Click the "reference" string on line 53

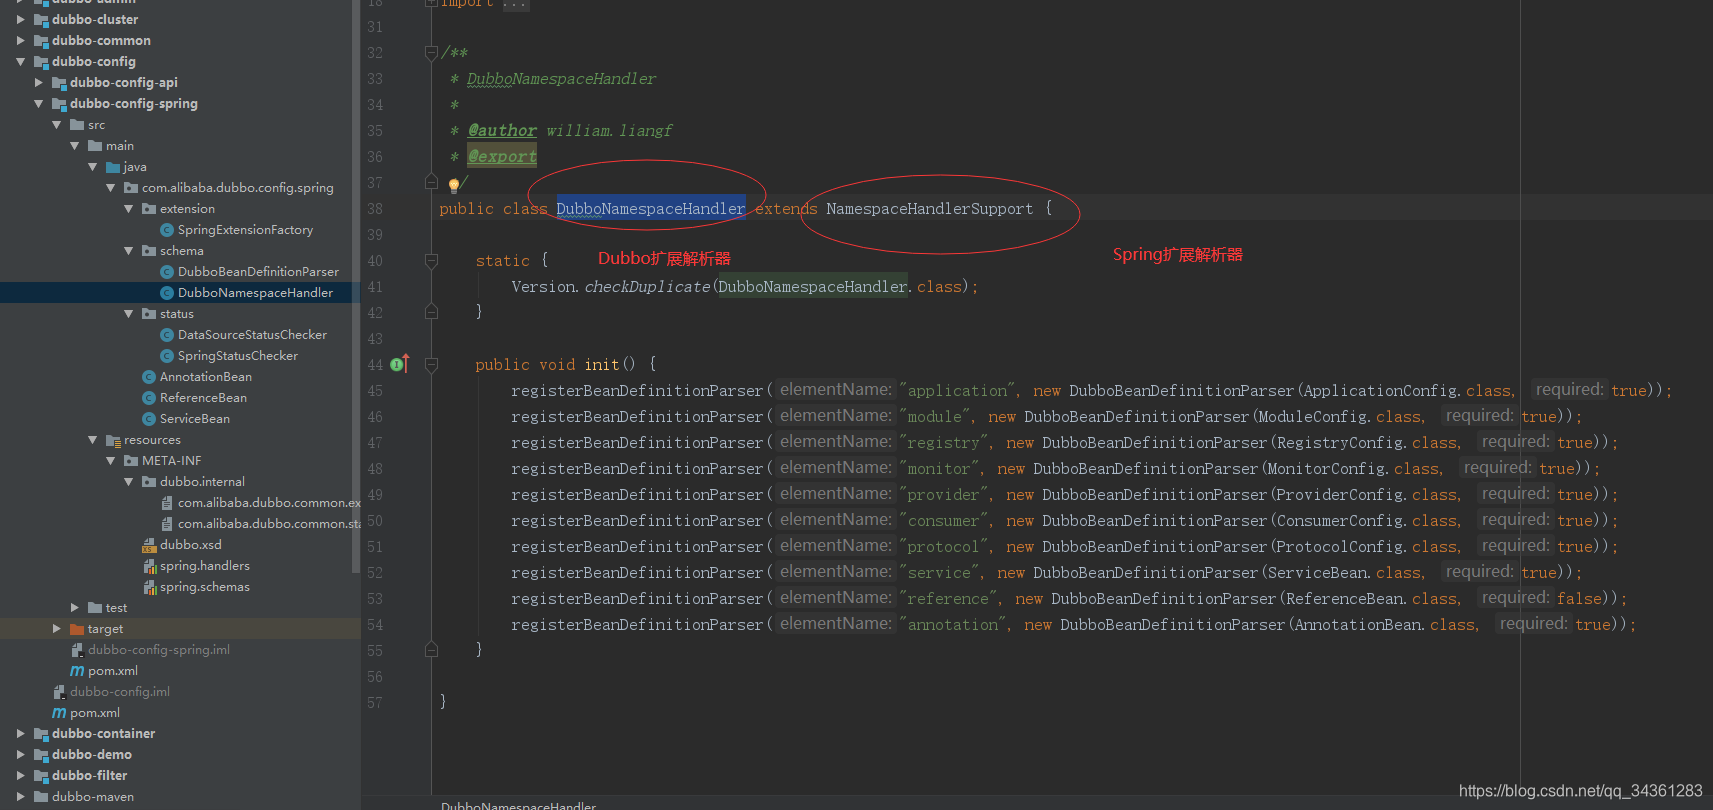point(948,599)
